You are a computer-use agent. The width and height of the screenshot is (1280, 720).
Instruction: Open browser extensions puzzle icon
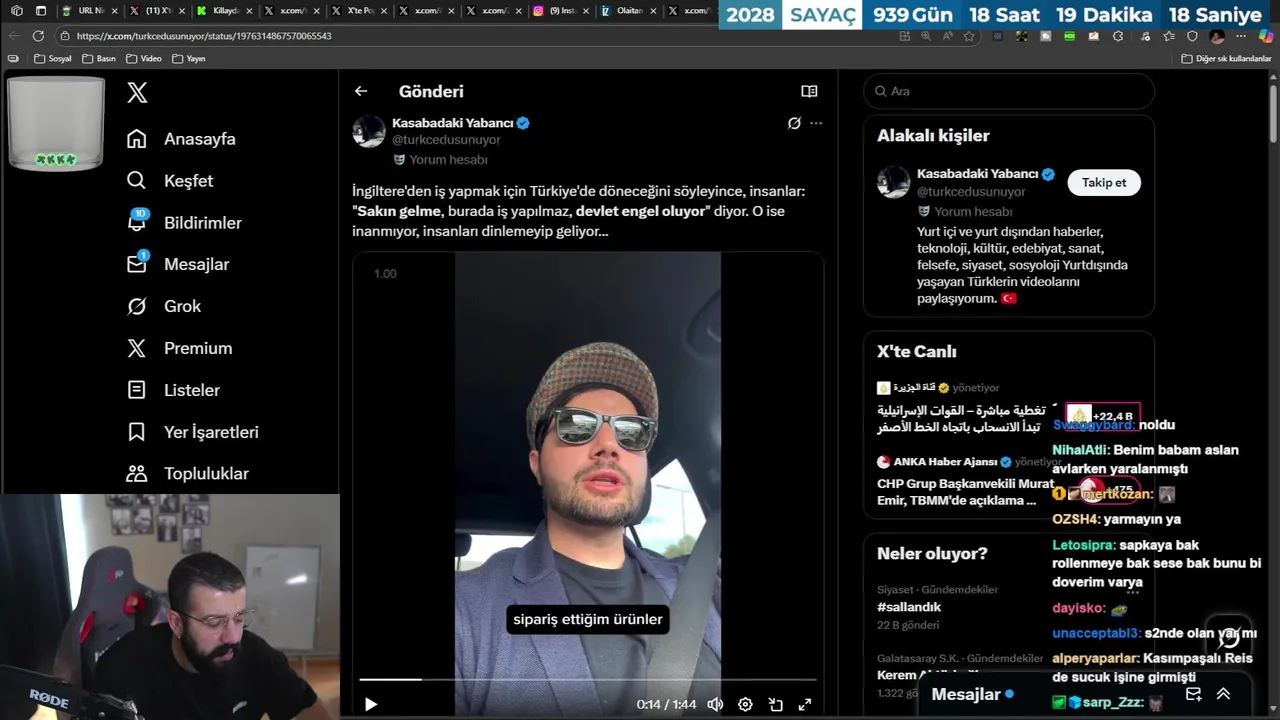click(x=1118, y=36)
